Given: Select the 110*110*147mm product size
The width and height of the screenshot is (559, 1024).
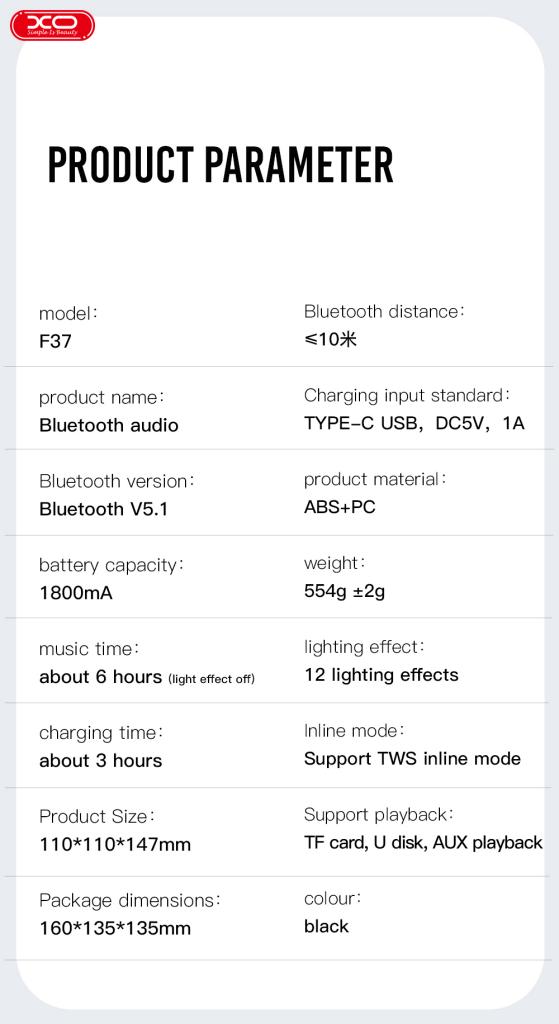Looking at the screenshot, I should [x=115, y=844].
